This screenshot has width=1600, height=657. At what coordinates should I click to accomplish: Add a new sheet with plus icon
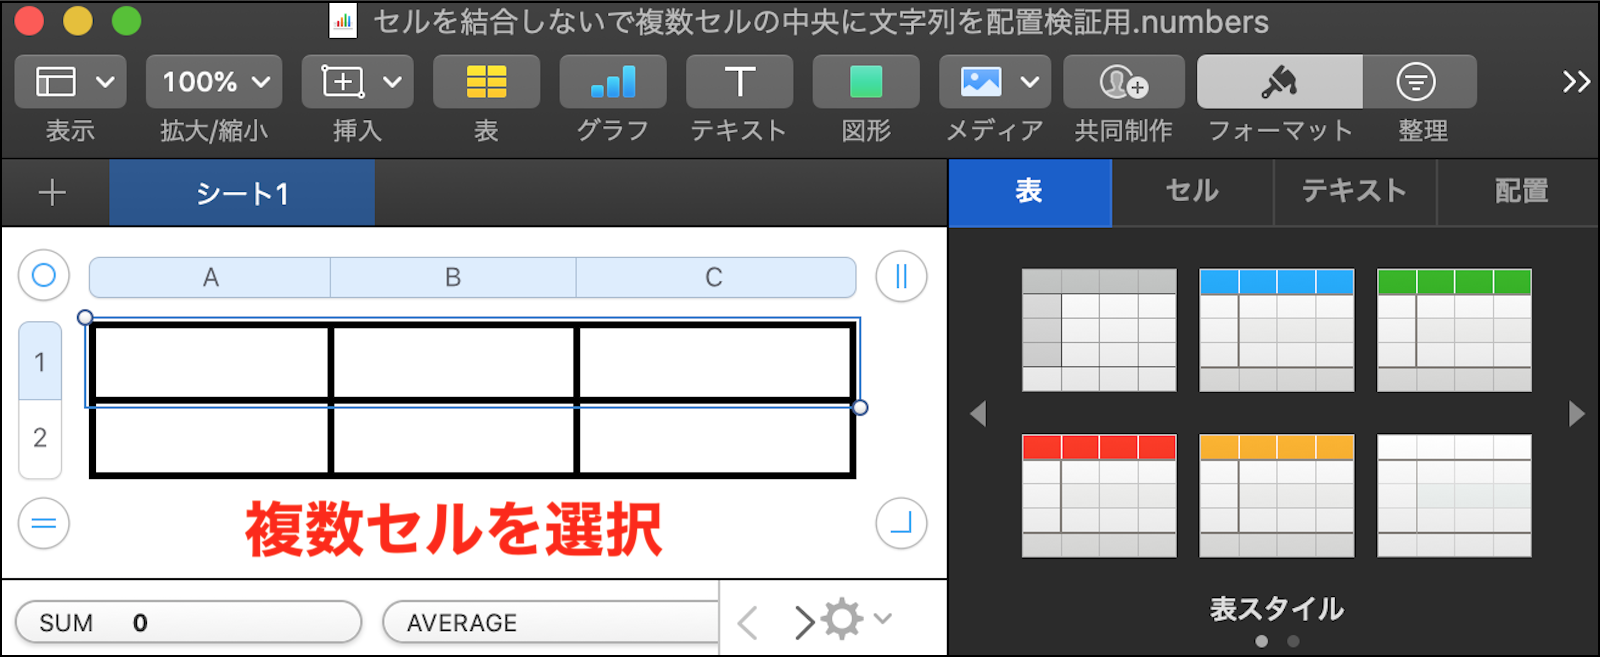[x=52, y=192]
